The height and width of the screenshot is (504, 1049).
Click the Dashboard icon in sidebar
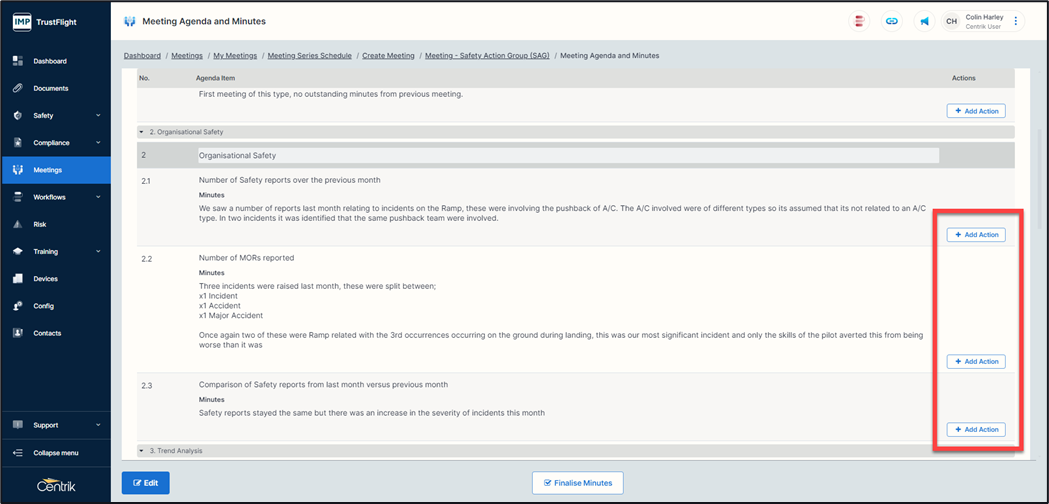[18, 62]
